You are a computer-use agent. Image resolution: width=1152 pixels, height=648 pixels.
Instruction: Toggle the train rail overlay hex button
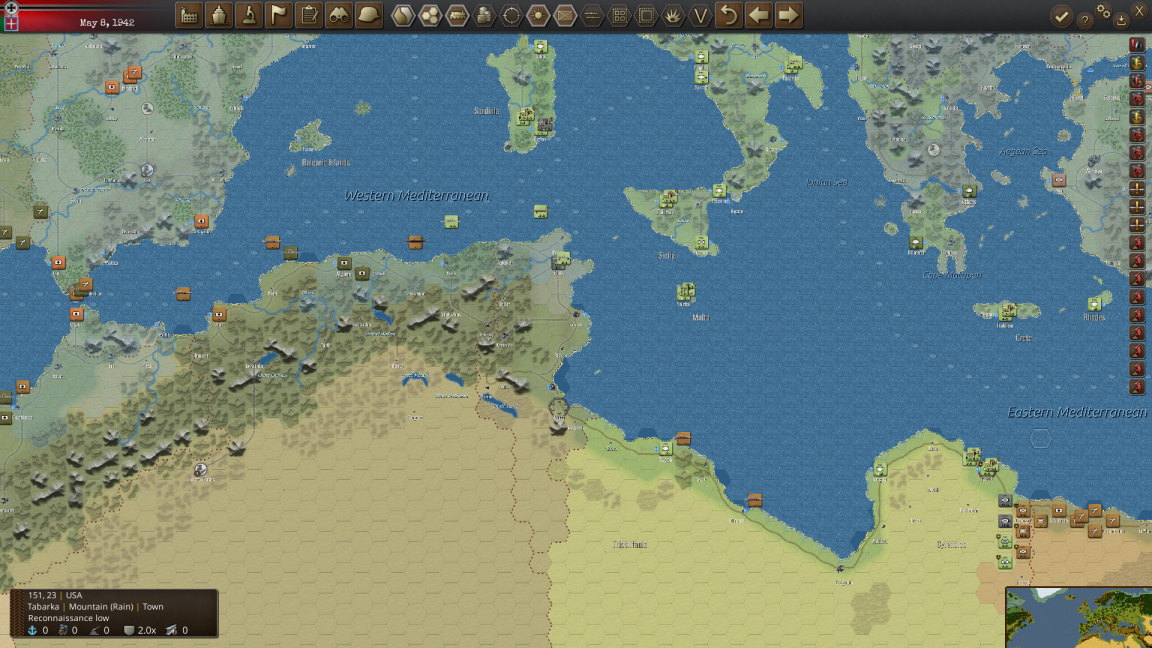click(457, 15)
